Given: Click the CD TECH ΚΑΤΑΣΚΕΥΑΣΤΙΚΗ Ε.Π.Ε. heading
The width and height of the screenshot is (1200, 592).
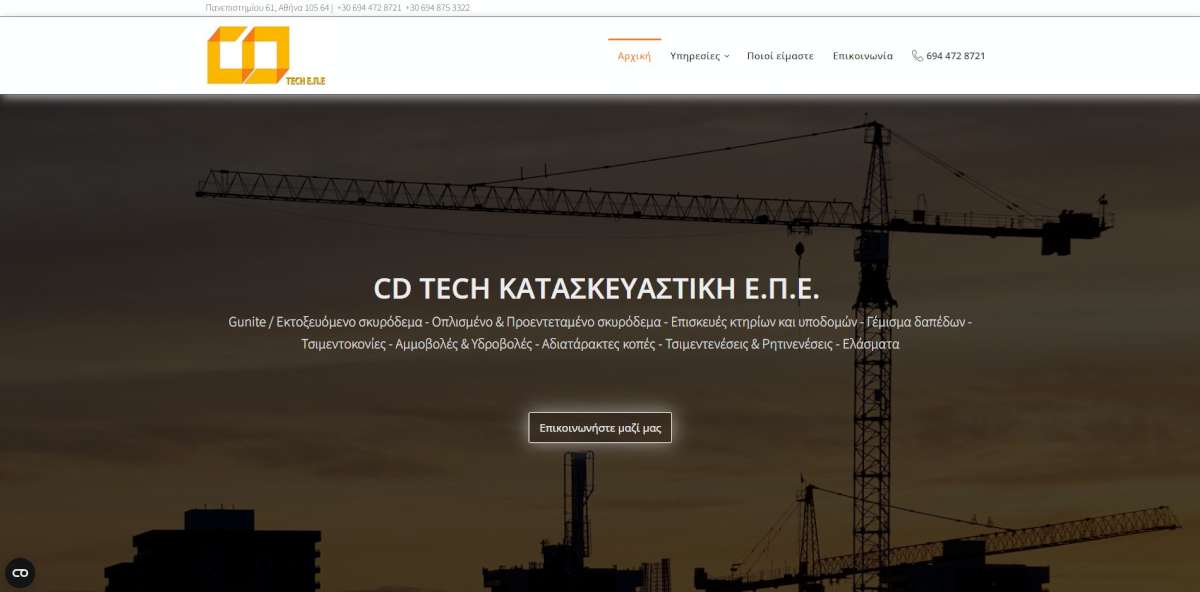Looking at the screenshot, I should click(599, 289).
